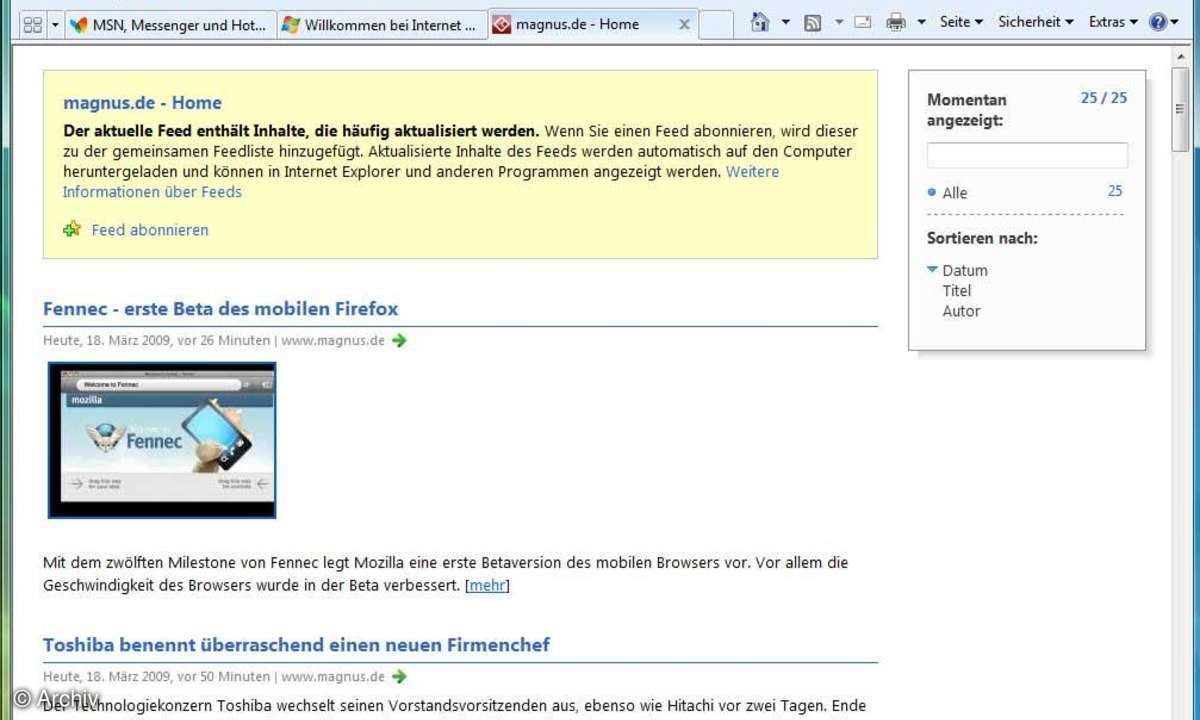Open the Quick Tabs grid view
Viewport: 1200px width, 720px height.
pos(32,24)
